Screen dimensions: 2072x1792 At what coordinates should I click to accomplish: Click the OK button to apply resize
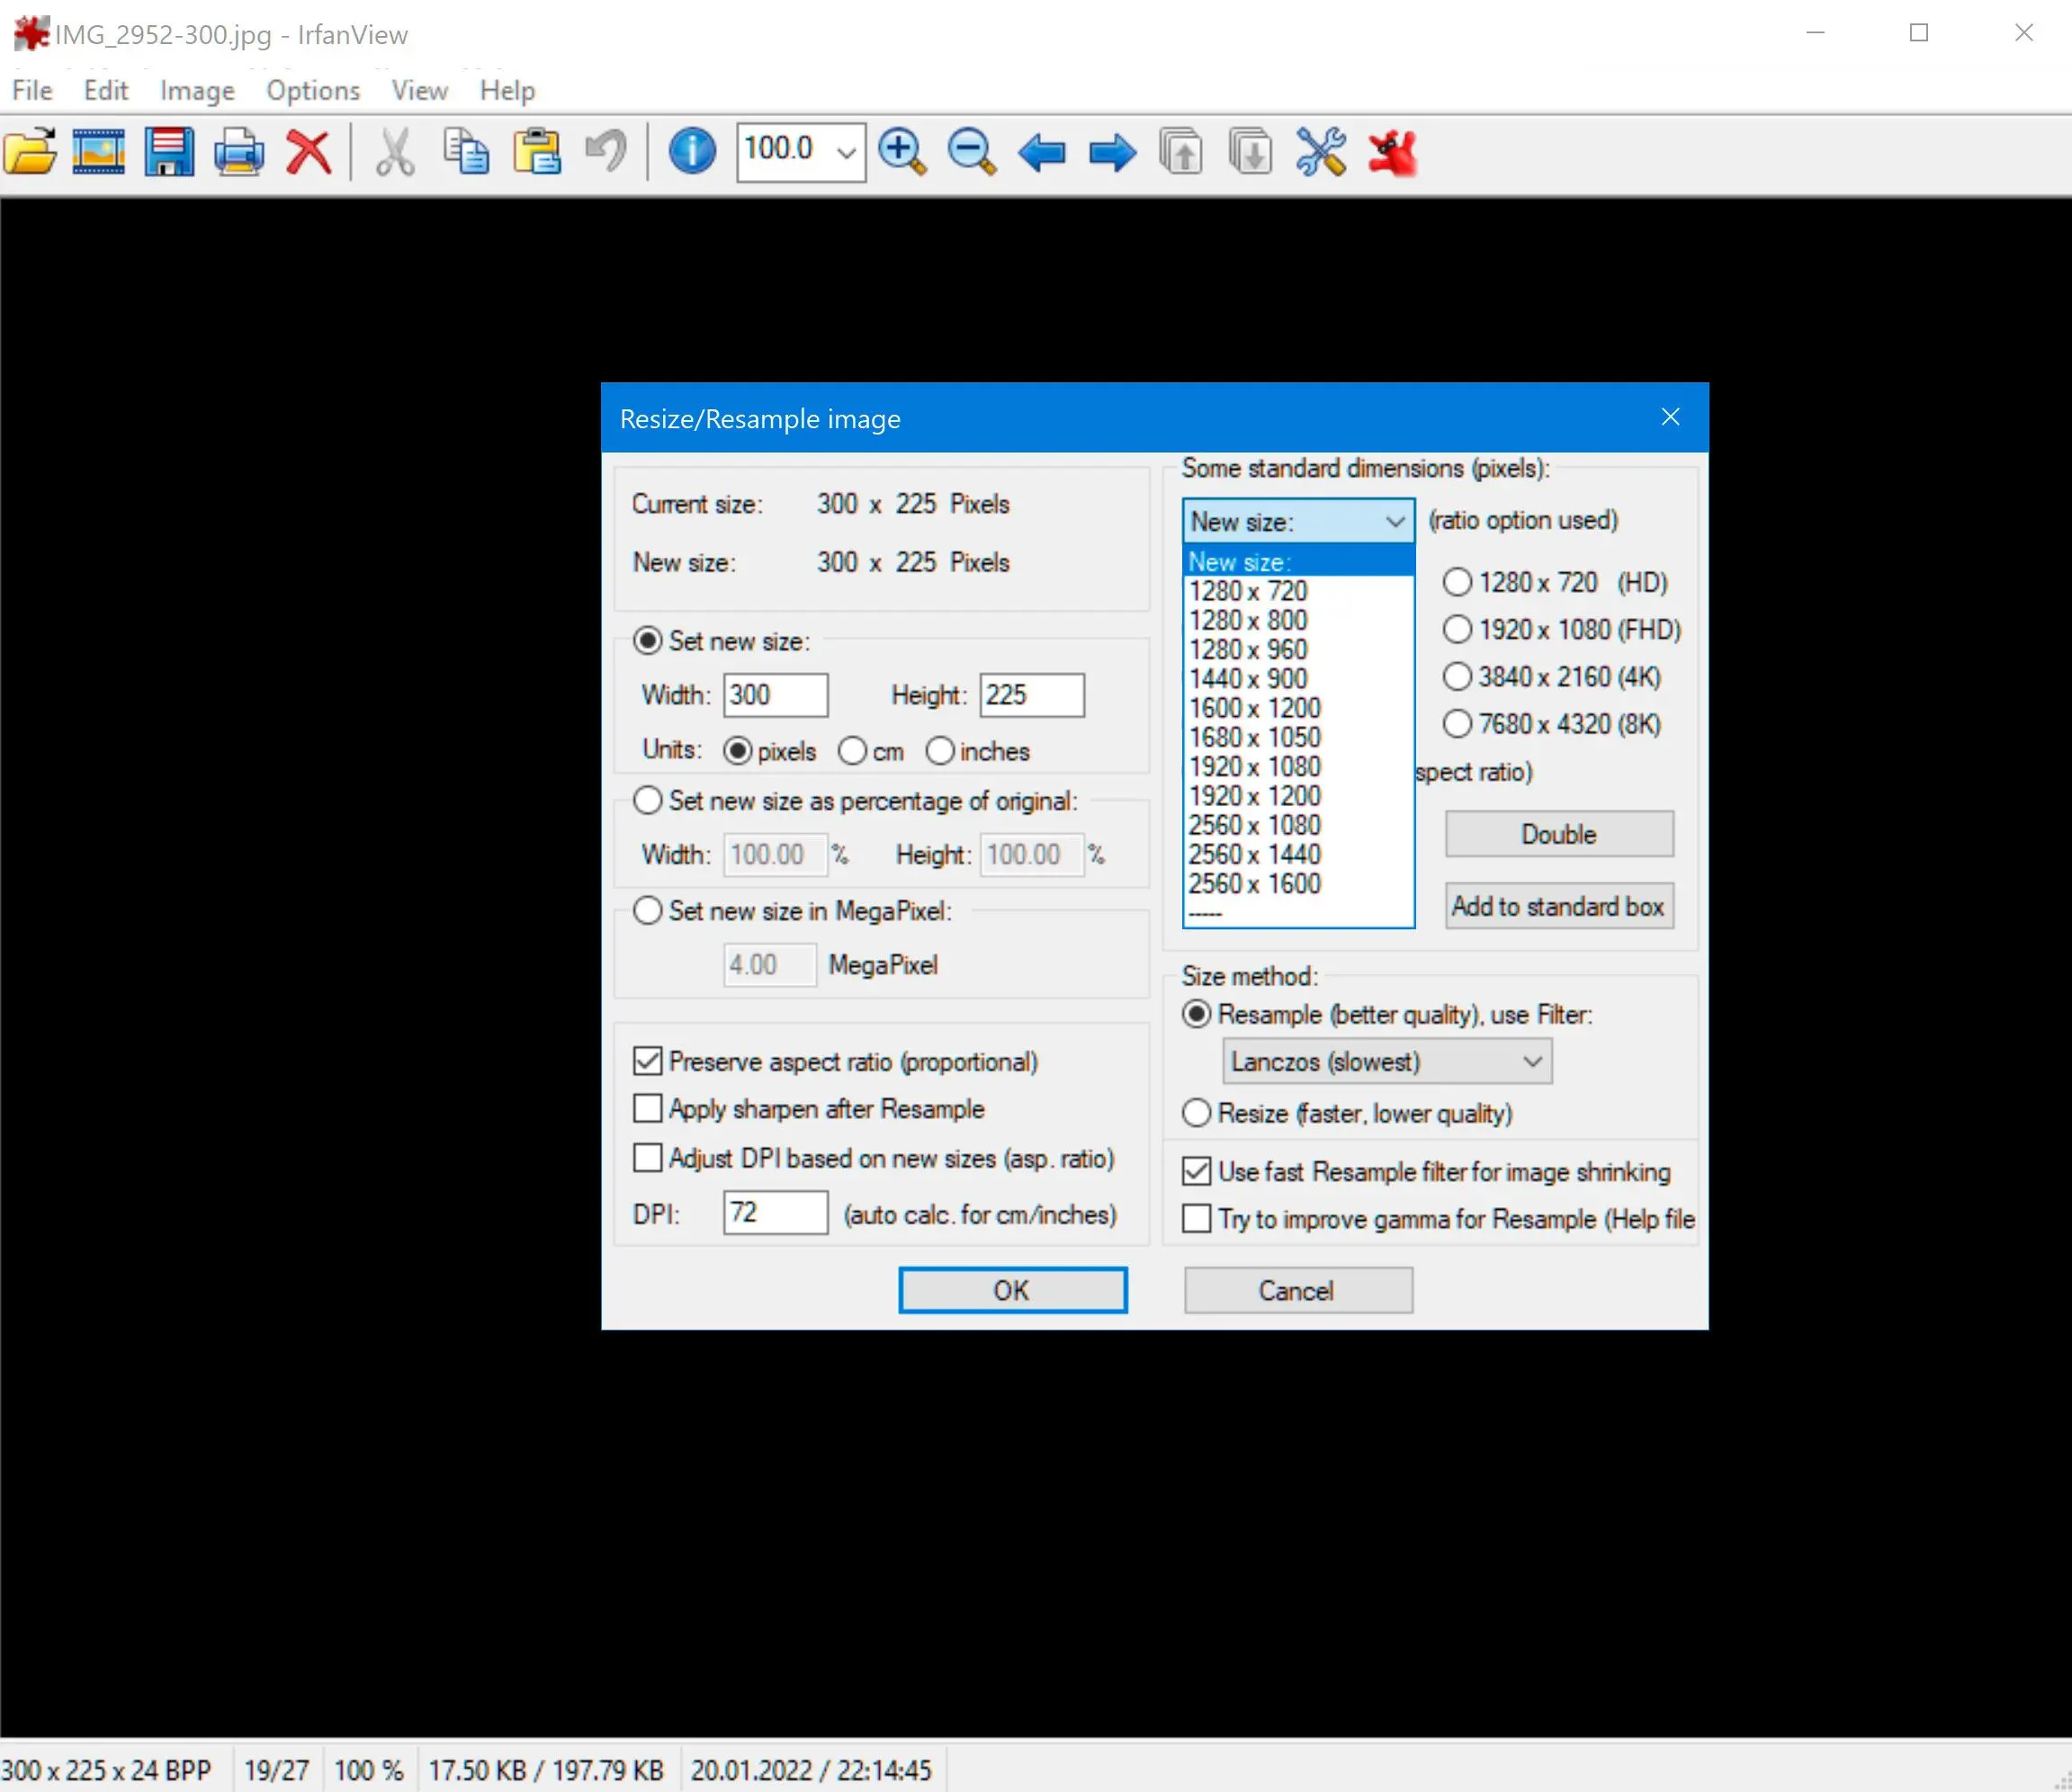click(x=1009, y=1290)
